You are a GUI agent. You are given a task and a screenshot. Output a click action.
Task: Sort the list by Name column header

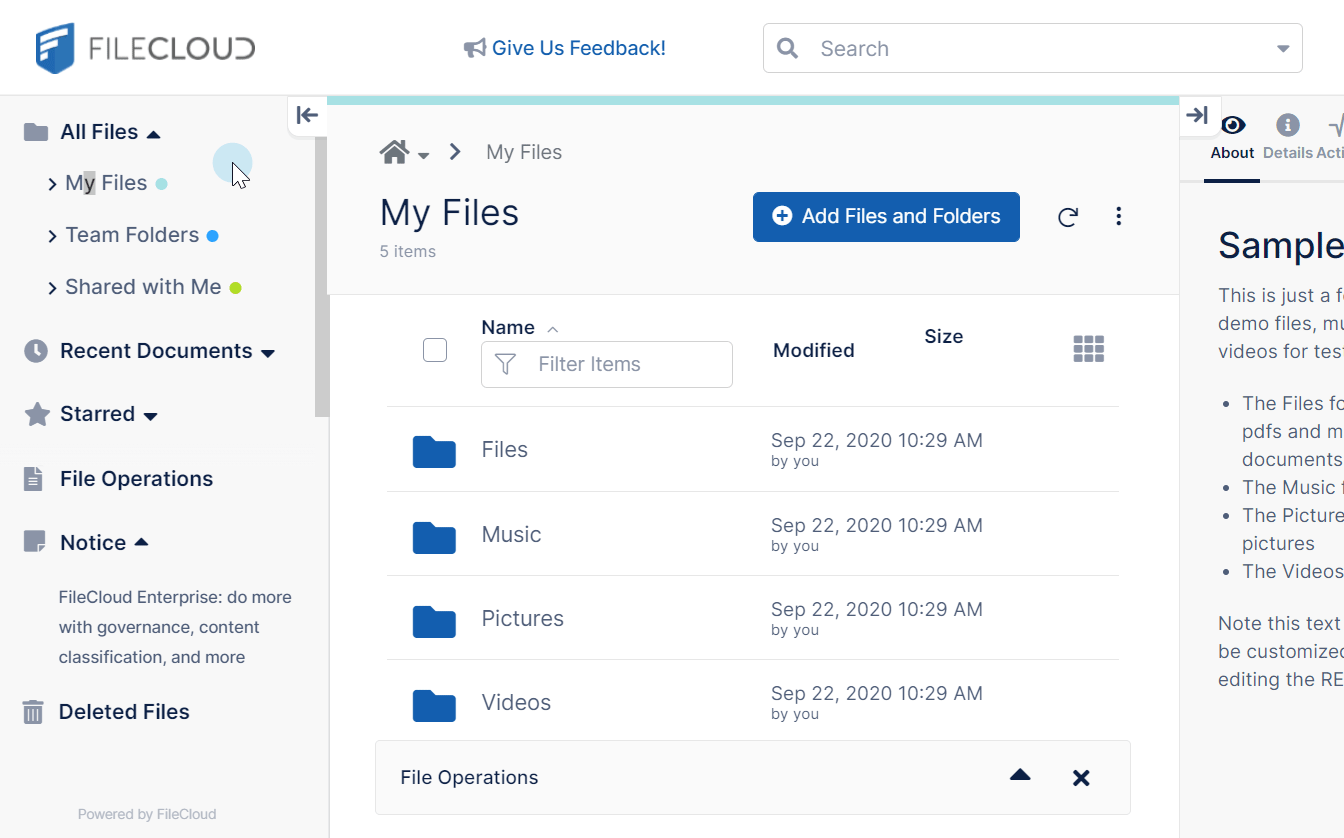tap(508, 327)
